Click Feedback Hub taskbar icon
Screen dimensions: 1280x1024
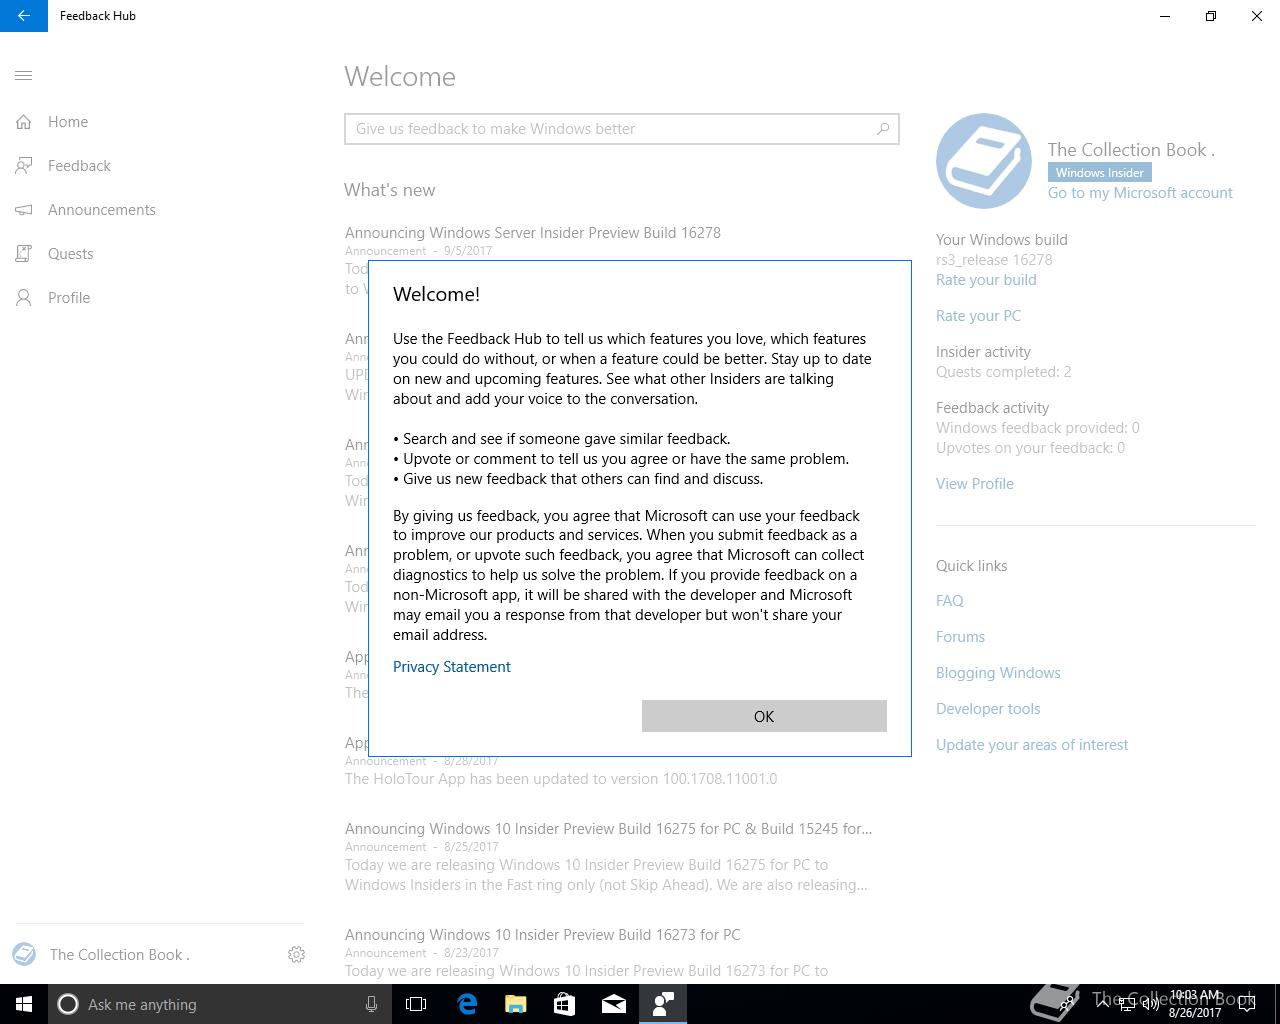point(663,1004)
